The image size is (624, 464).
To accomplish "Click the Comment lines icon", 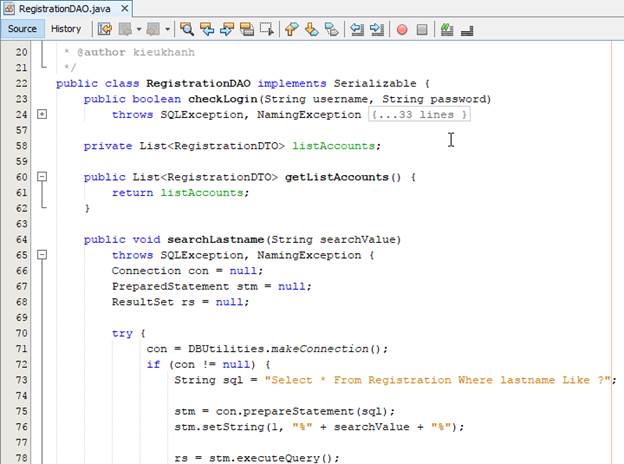I will coord(447,29).
